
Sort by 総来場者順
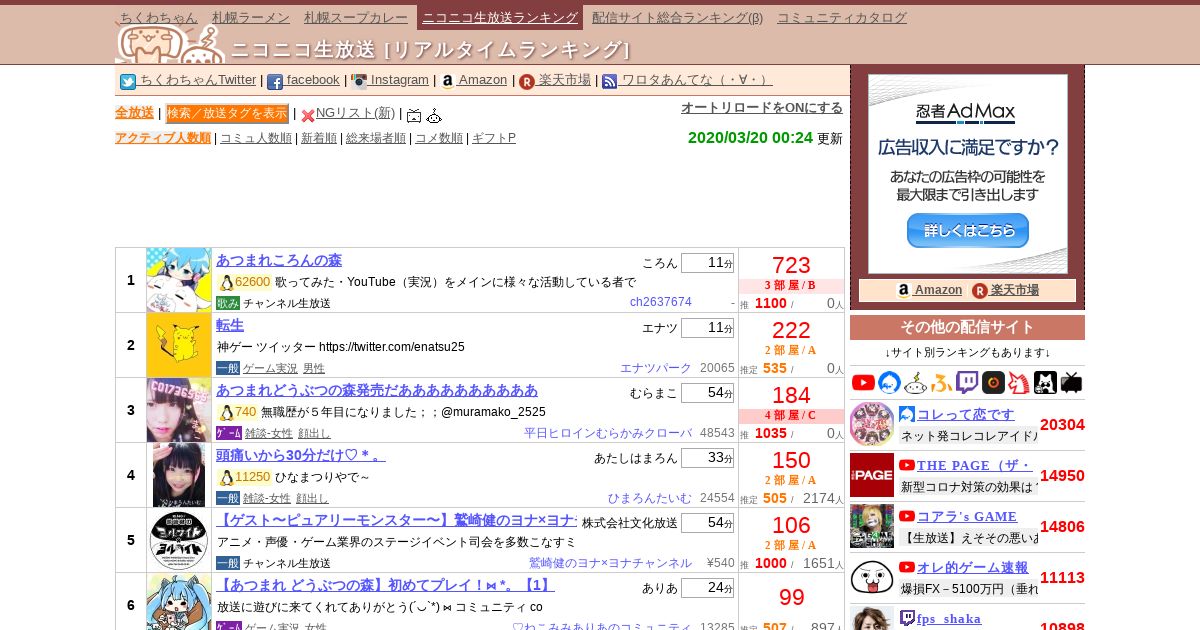[376, 138]
